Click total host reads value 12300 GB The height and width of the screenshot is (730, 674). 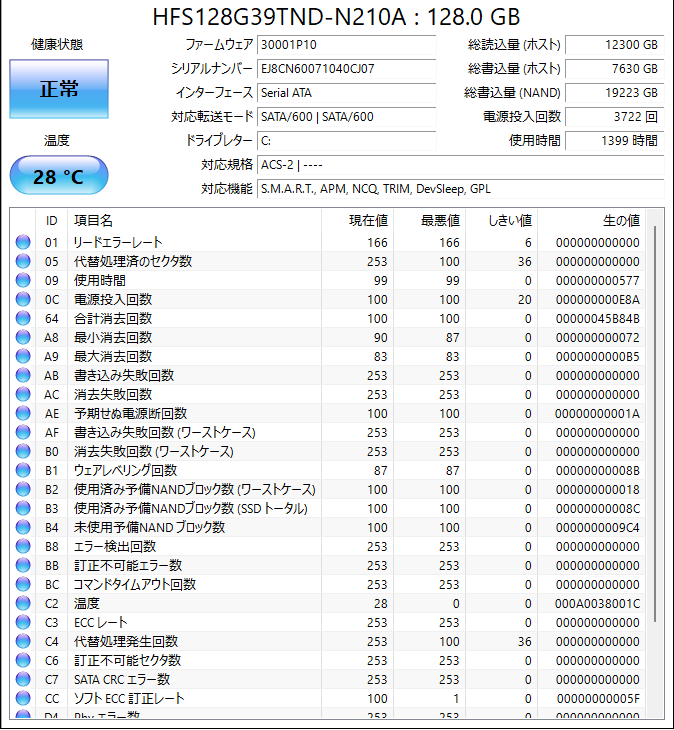[x=614, y=45]
